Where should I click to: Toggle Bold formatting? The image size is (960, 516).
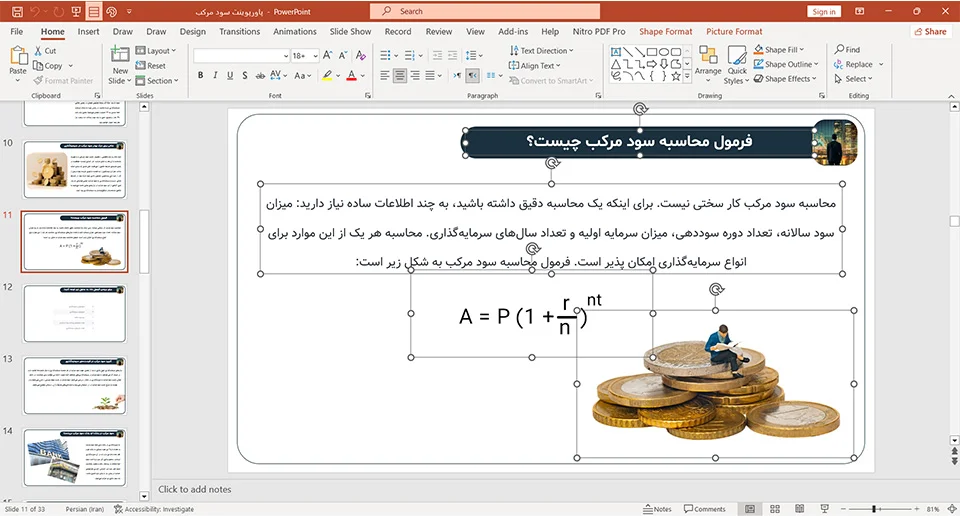200,75
